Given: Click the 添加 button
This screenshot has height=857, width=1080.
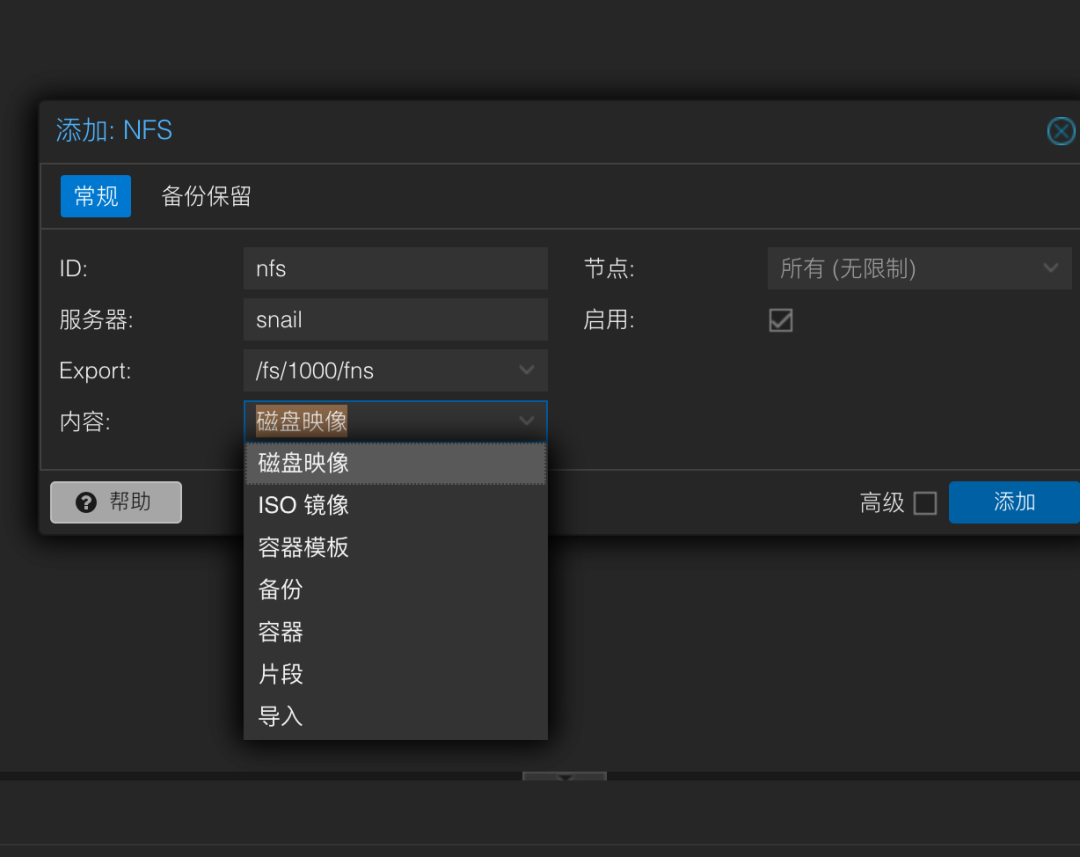Looking at the screenshot, I should pyautogui.click(x=1013, y=502).
